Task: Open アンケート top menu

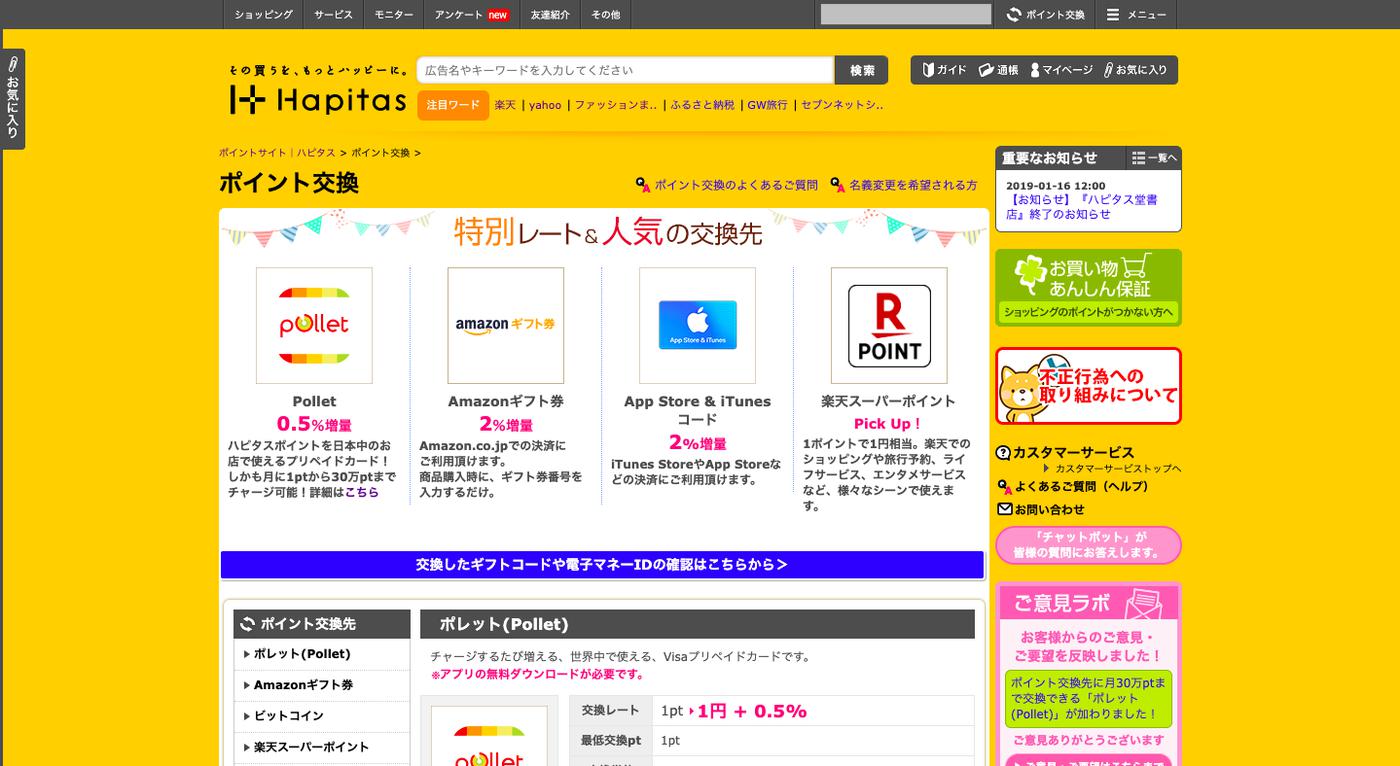Action: pos(471,15)
